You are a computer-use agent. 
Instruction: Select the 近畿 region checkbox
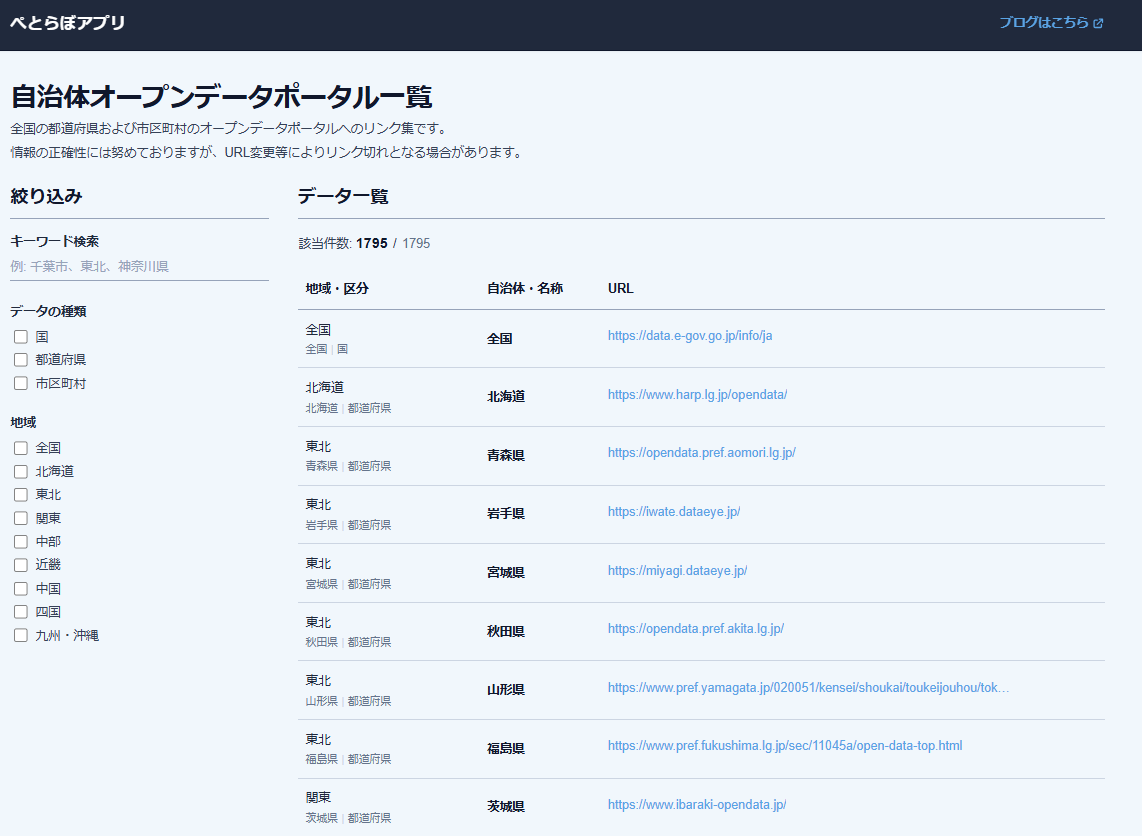click(21, 565)
